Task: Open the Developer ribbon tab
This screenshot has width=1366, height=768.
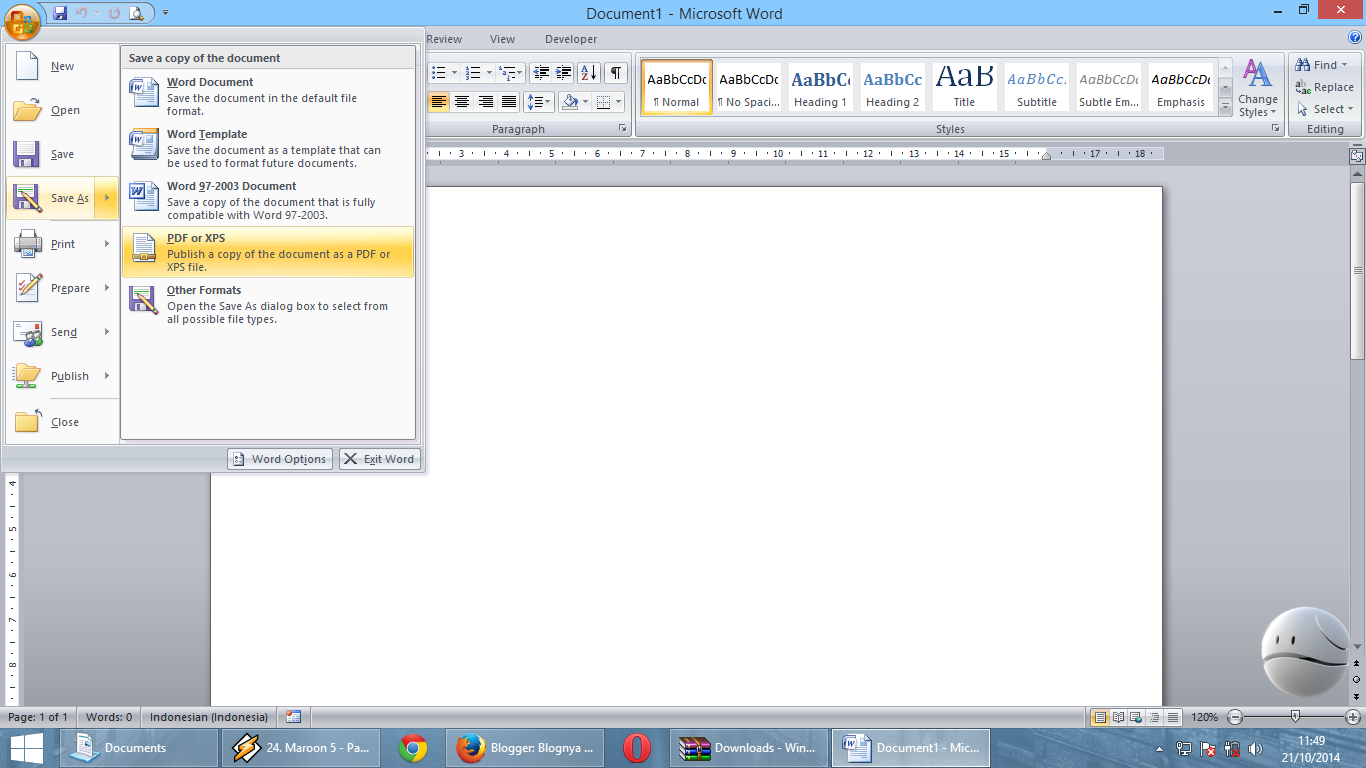Action: click(x=571, y=39)
